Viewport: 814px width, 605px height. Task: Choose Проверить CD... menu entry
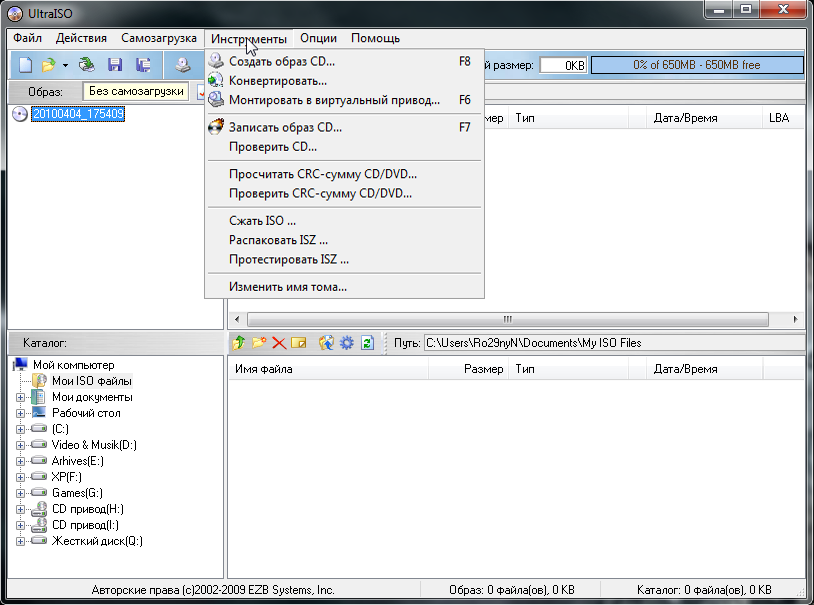(x=344, y=147)
